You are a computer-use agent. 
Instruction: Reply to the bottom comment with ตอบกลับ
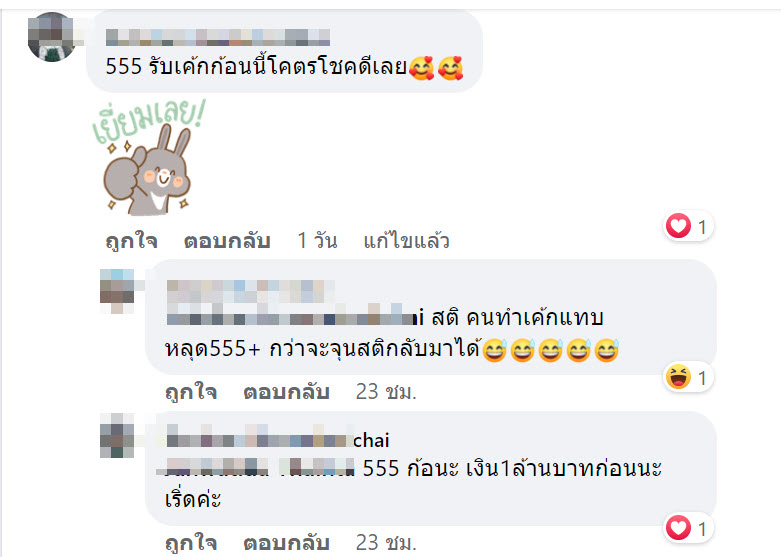pos(286,543)
